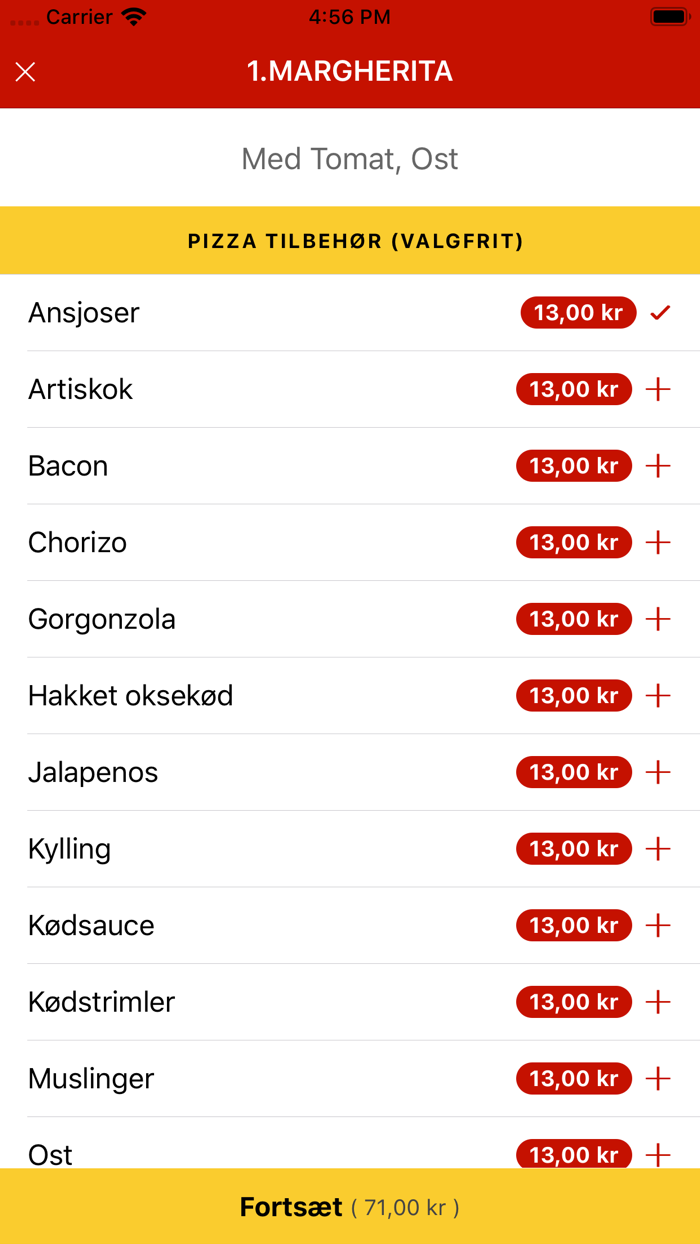Add Chorizo using its plus icon
700x1244 pixels.
[x=658, y=542]
